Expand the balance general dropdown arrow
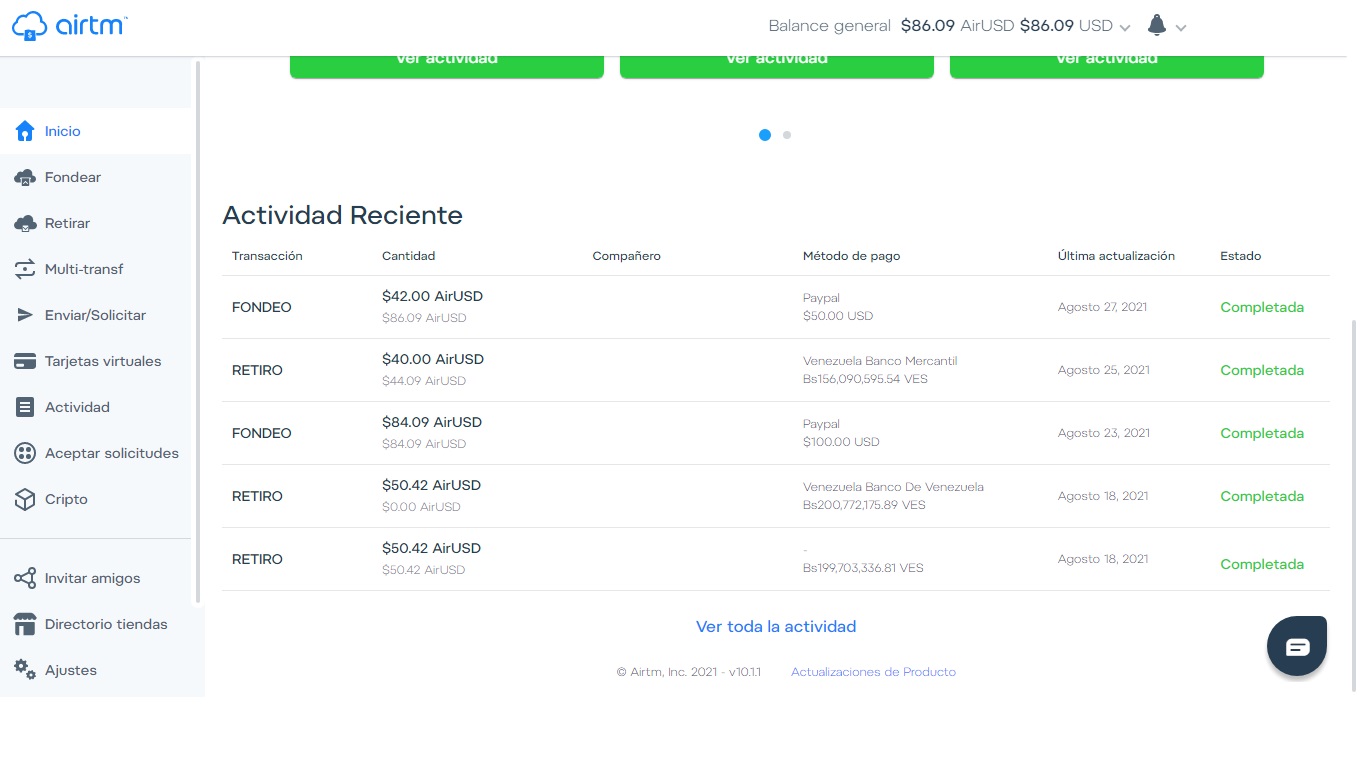Viewport: 1366px width, 768px height. [1125, 28]
